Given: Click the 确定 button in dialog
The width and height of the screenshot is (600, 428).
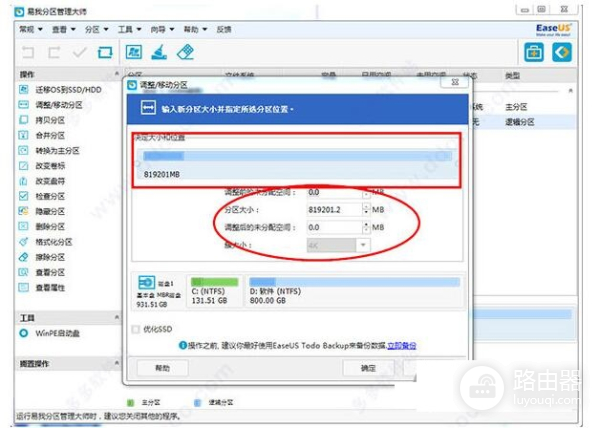Looking at the screenshot, I should coord(366,368).
